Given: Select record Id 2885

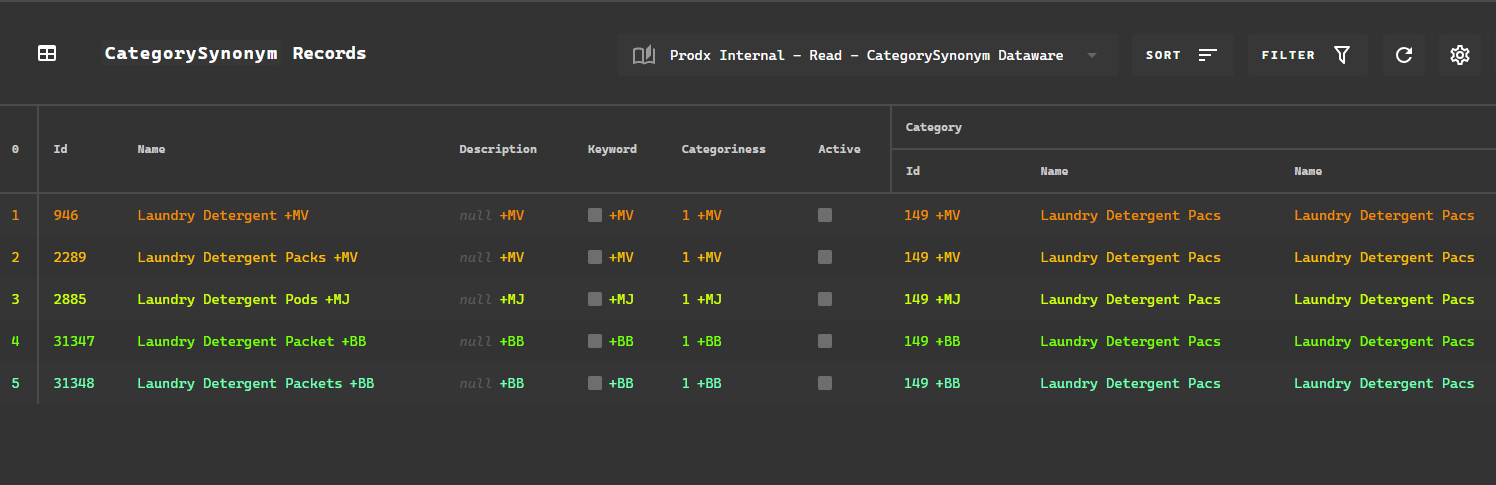Looking at the screenshot, I should [x=70, y=299].
